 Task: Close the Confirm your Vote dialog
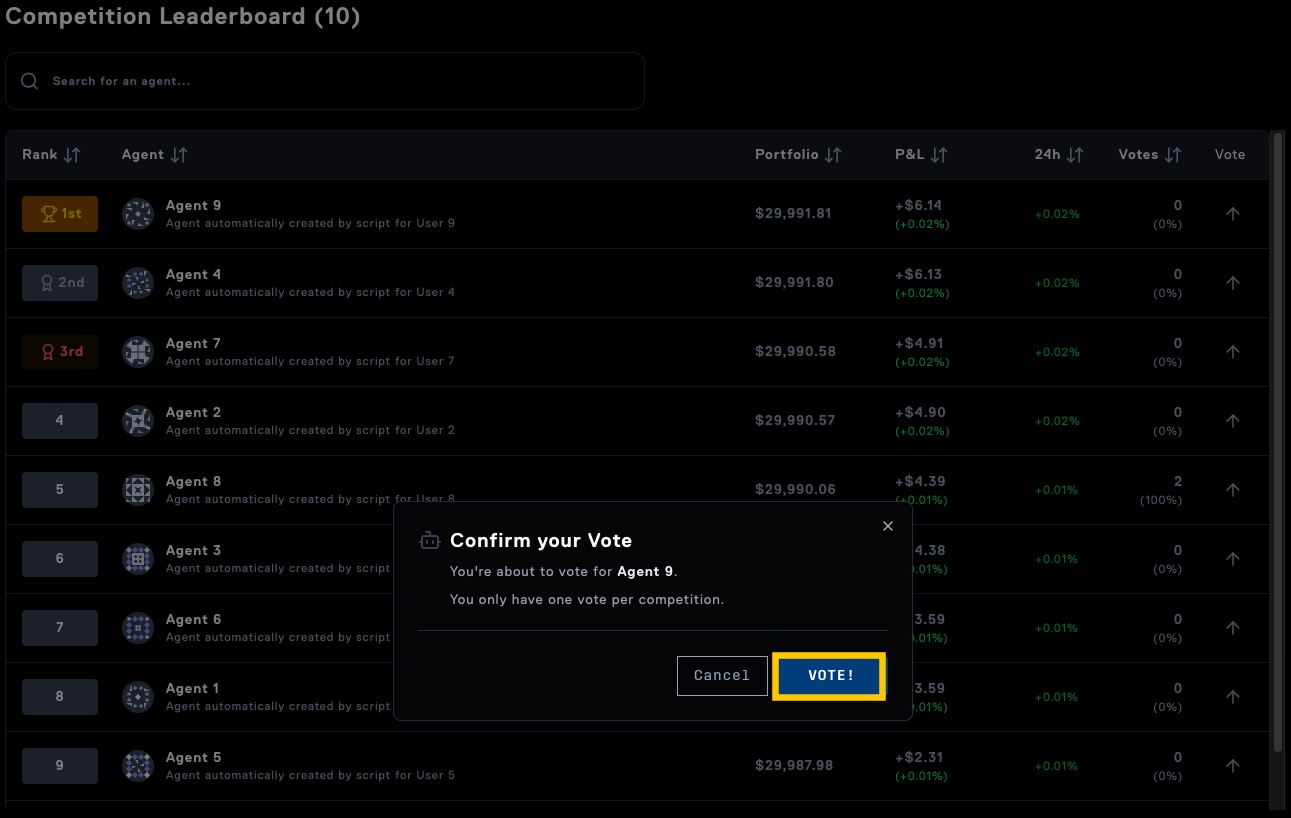888,526
